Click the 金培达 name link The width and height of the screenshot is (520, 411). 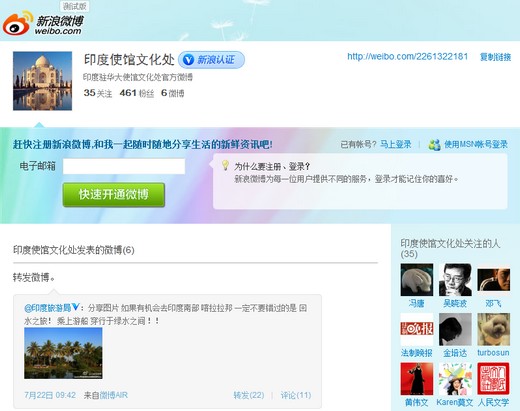pos(455,353)
